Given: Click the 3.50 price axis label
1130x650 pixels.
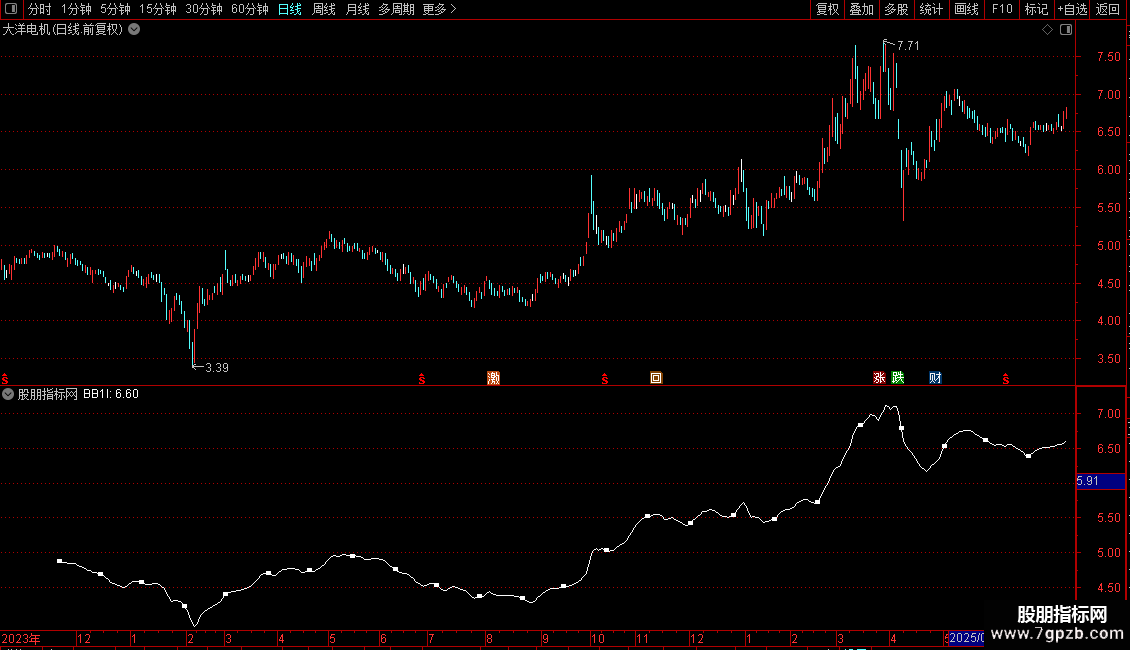Looking at the screenshot, I should [1108, 359].
